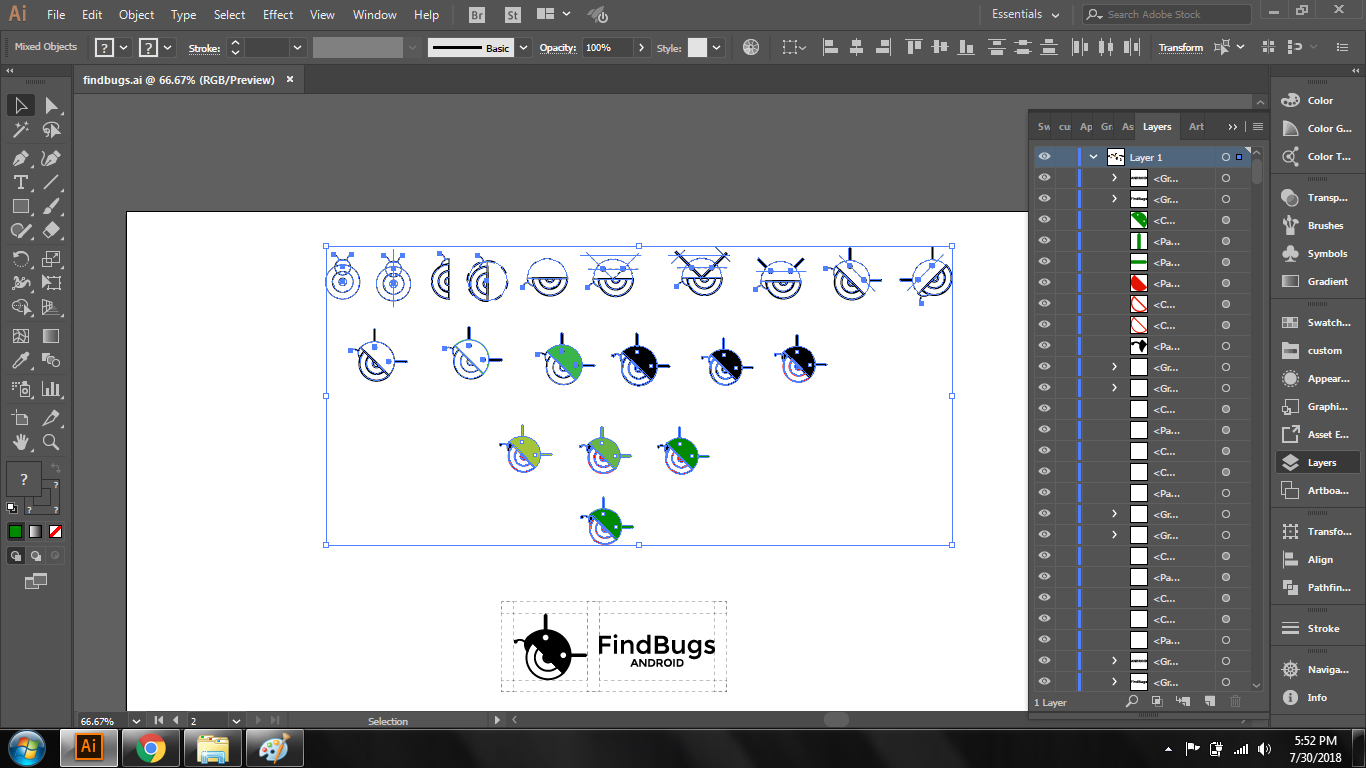Open the Opacity dropdown arrow

[x=640, y=47]
